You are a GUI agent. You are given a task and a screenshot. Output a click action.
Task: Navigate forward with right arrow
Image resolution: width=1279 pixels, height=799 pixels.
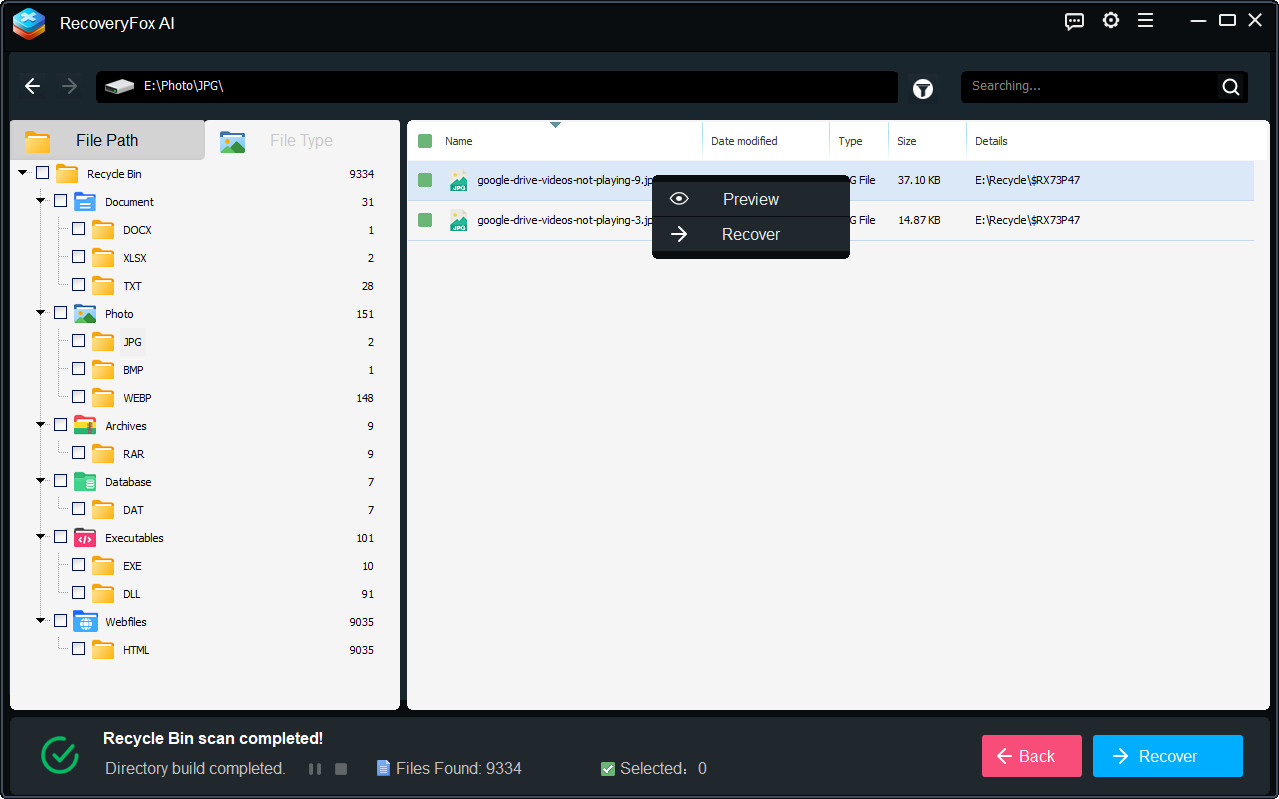69,86
